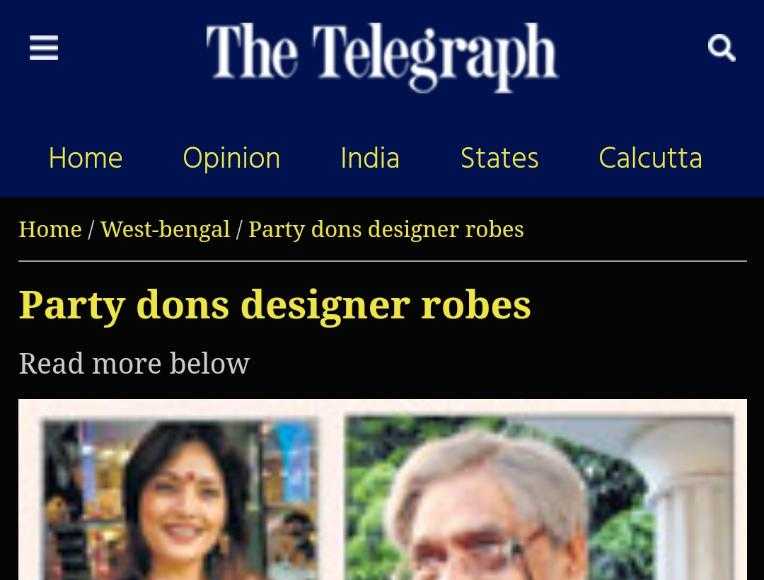The image size is (764, 580).
Task: Switch to the India section
Action: [370, 158]
